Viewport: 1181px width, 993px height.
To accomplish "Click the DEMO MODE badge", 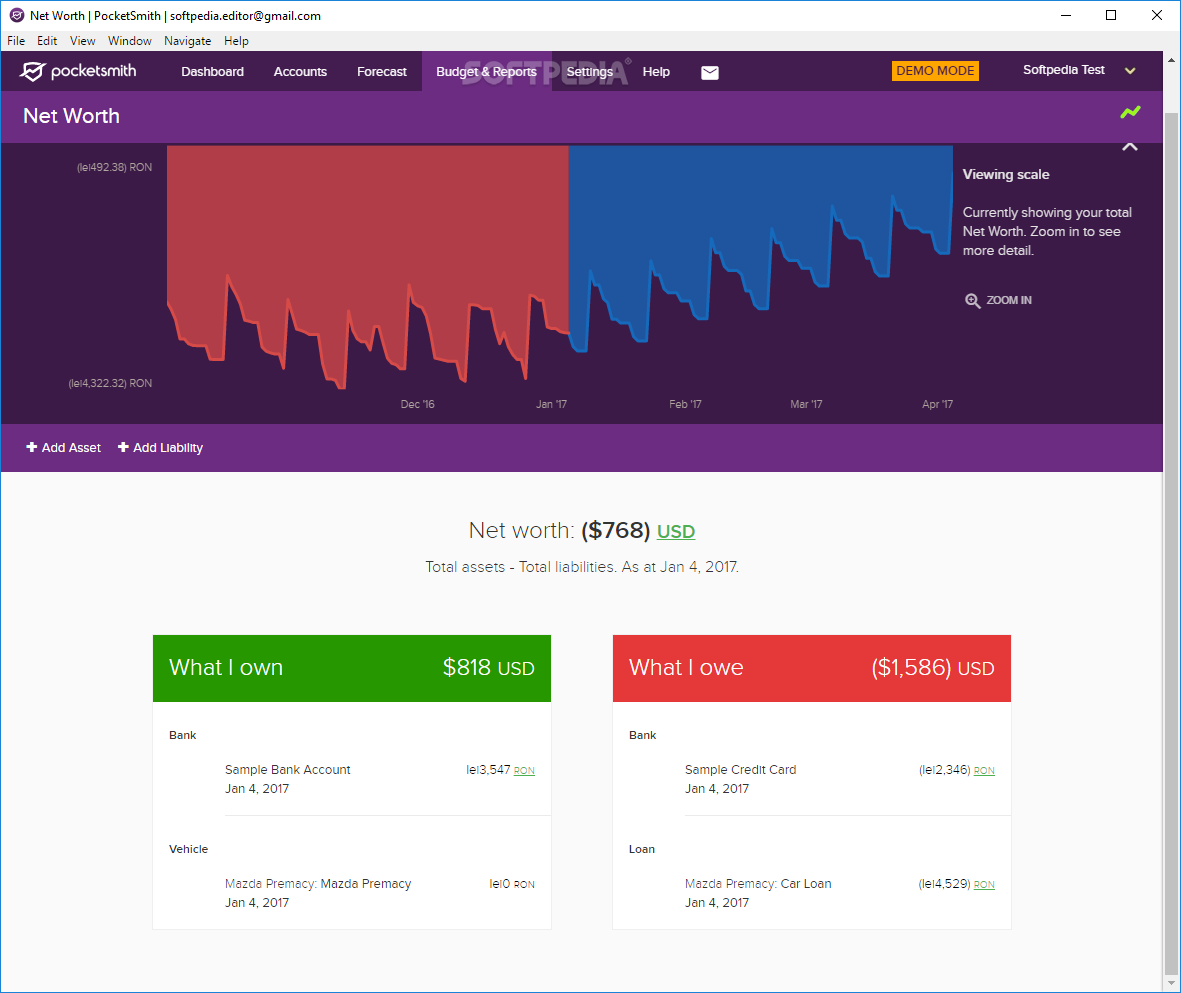I will [935, 71].
